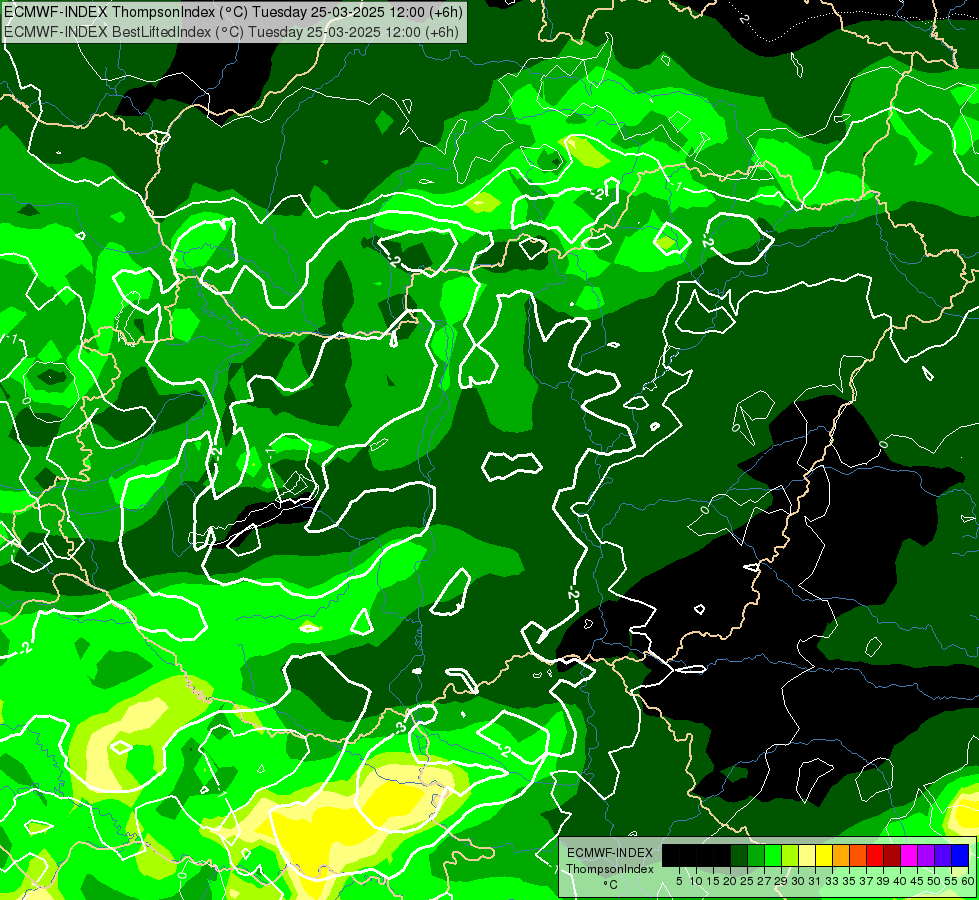
Task: Pick the purple legend swatch for 45–50
Action: click(x=926, y=855)
